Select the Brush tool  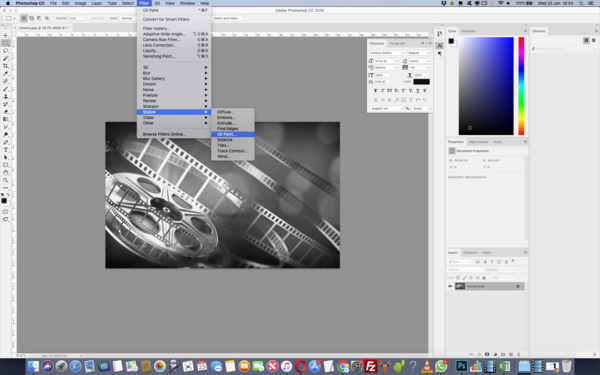point(6,89)
